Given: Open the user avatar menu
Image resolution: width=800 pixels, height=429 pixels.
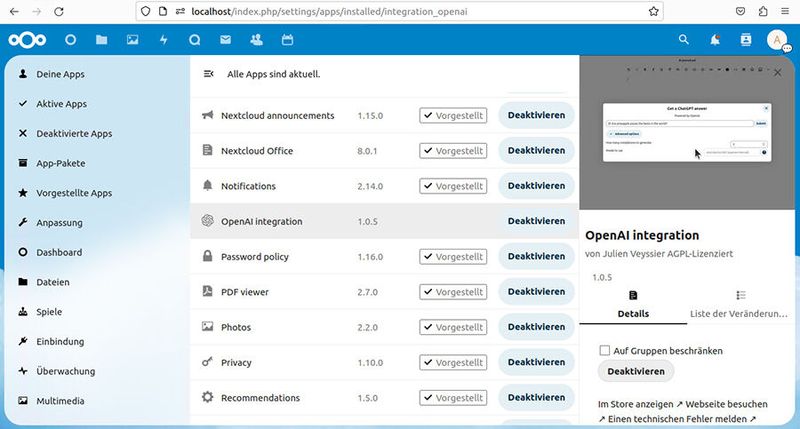Looking at the screenshot, I should pos(777,40).
